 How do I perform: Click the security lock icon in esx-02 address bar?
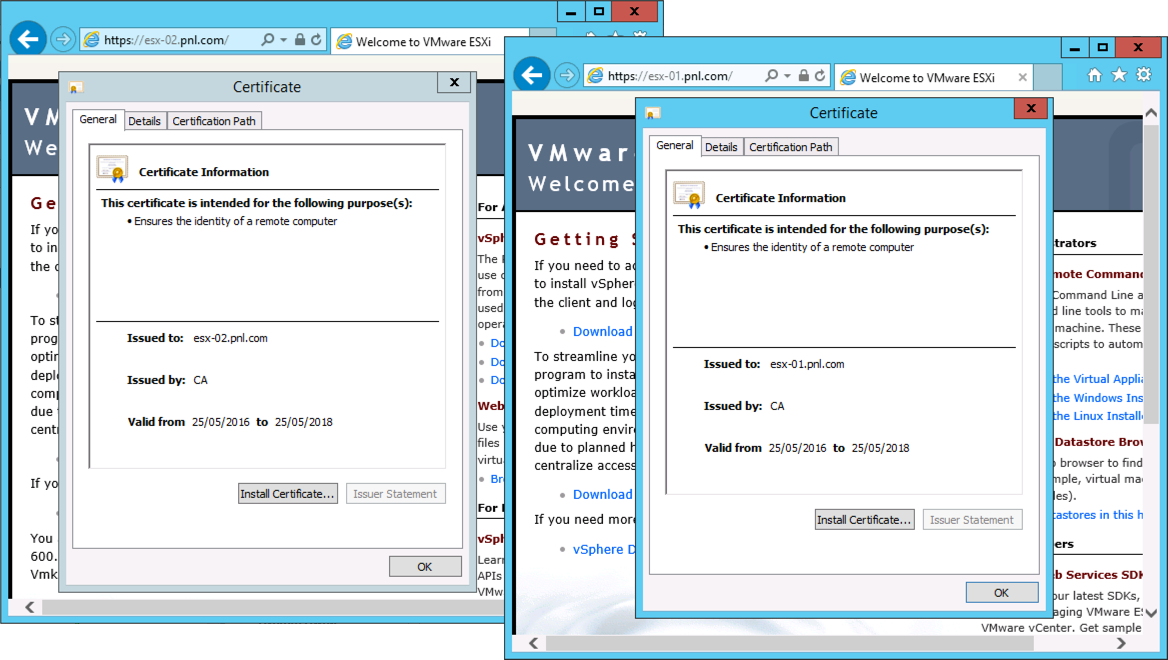coord(300,39)
